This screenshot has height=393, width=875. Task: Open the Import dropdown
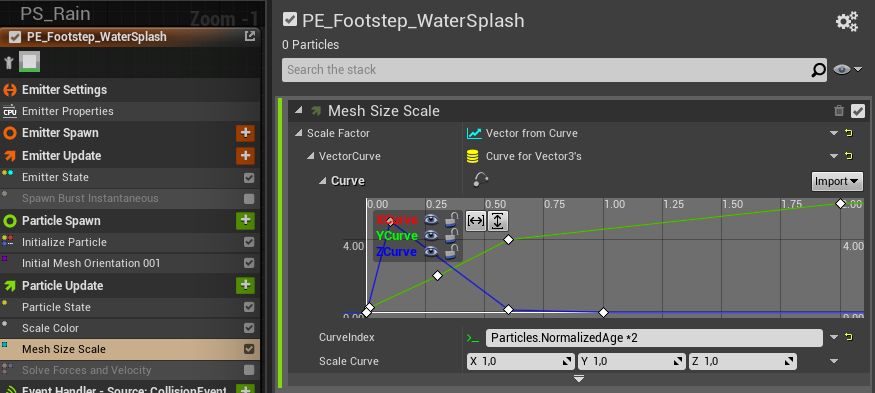(837, 181)
